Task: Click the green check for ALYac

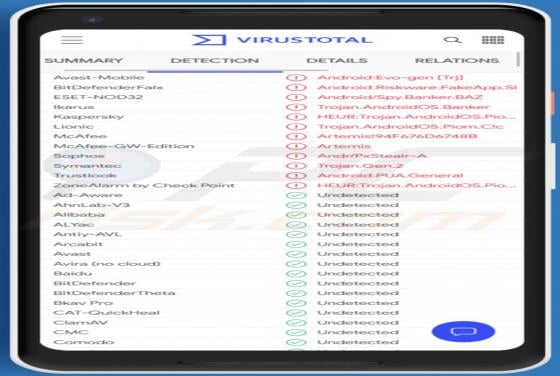Action: pyautogui.click(x=296, y=225)
